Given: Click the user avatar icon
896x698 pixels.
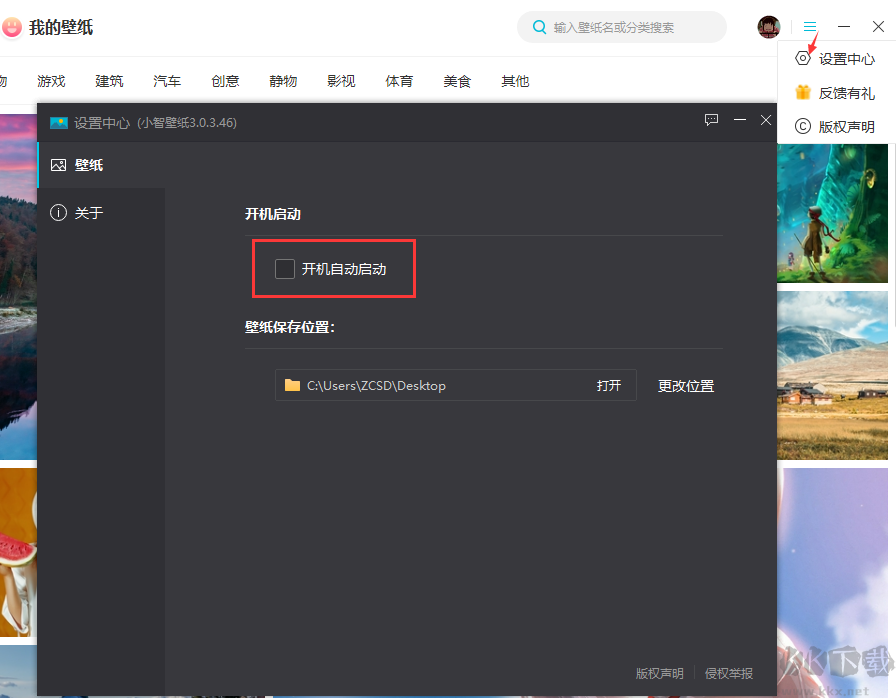Looking at the screenshot, I should point(769,27).
